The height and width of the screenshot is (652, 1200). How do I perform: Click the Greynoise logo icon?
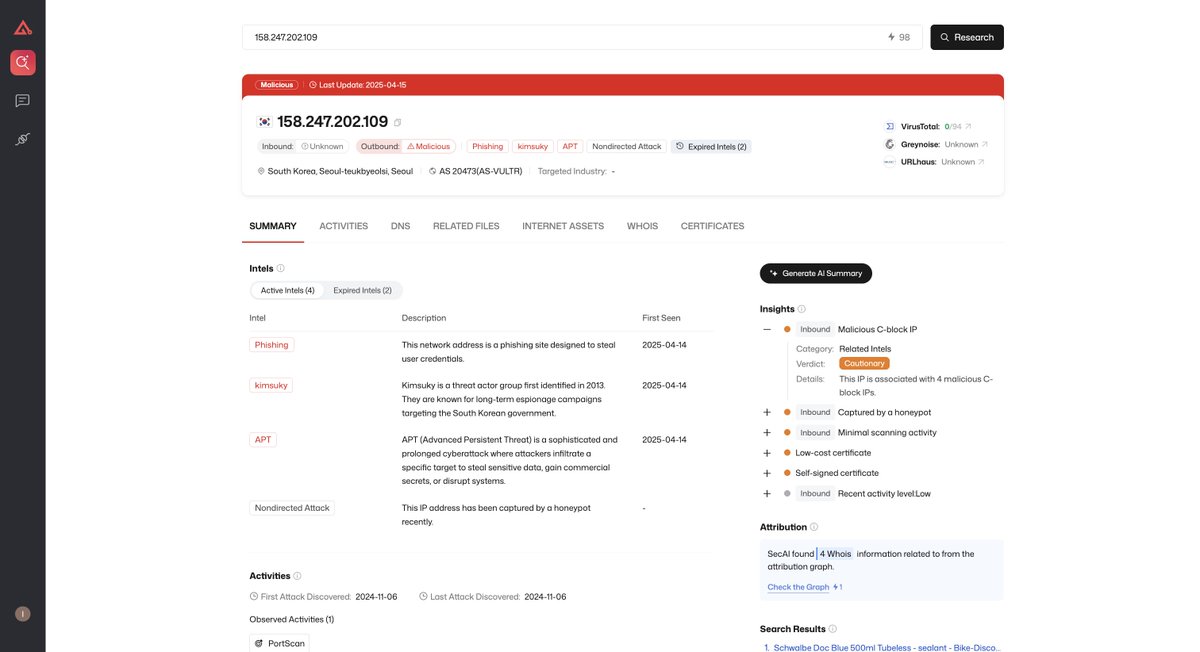tap(890, 144)
